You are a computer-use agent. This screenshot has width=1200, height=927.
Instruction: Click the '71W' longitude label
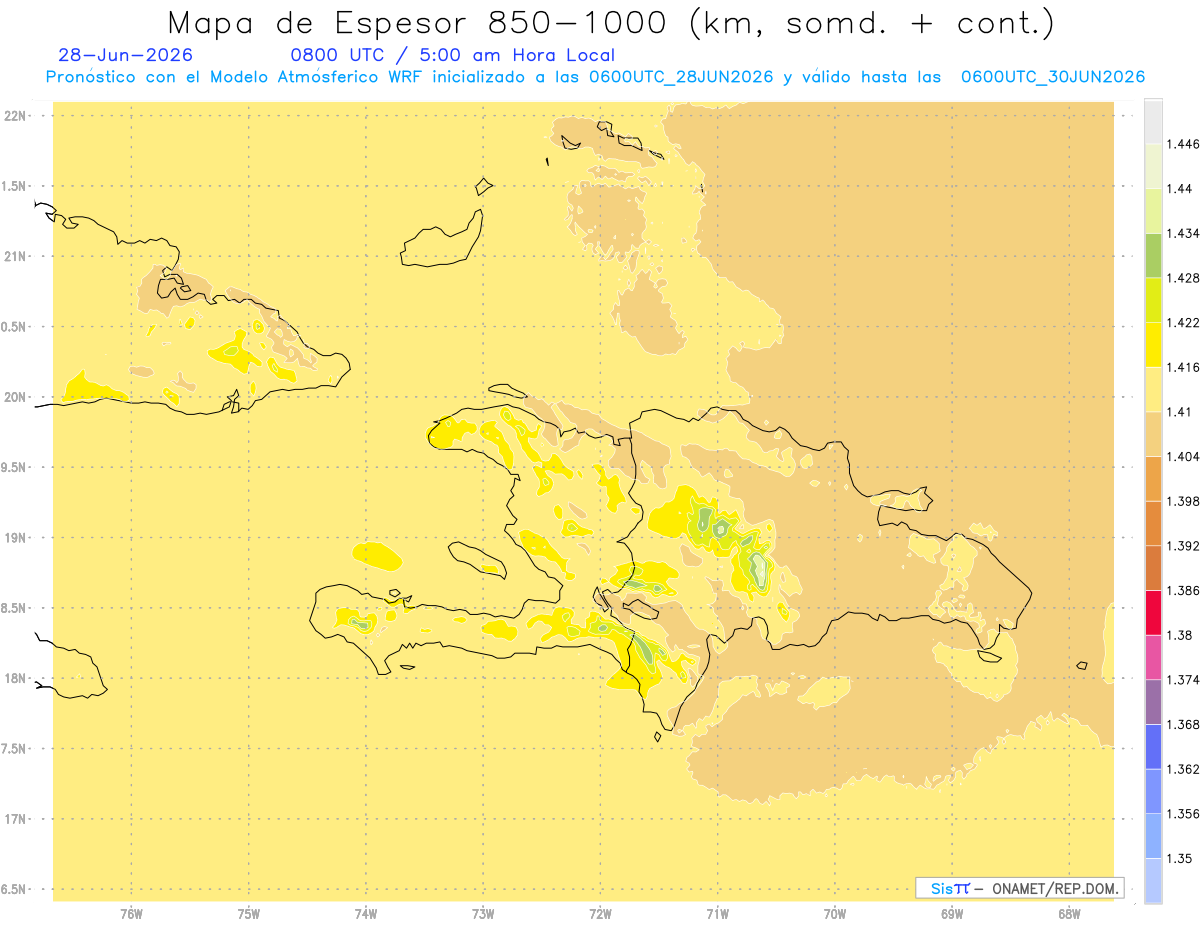click(x=717, y=914)
